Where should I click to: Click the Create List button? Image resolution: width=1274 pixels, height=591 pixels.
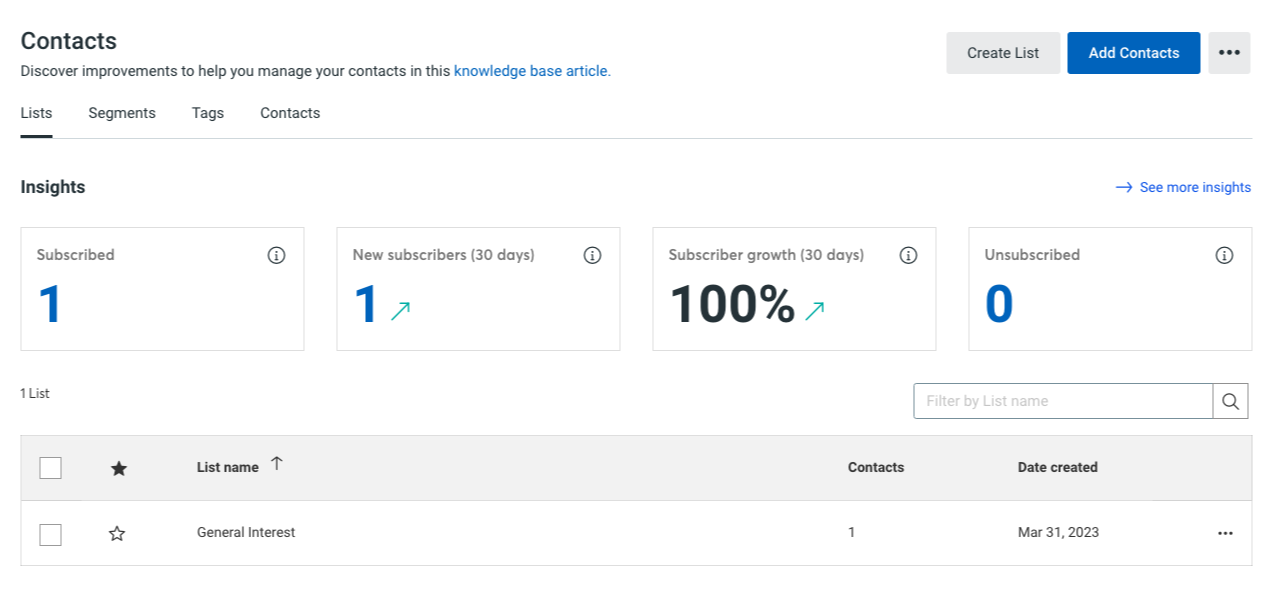click(x=1003, y=53)
